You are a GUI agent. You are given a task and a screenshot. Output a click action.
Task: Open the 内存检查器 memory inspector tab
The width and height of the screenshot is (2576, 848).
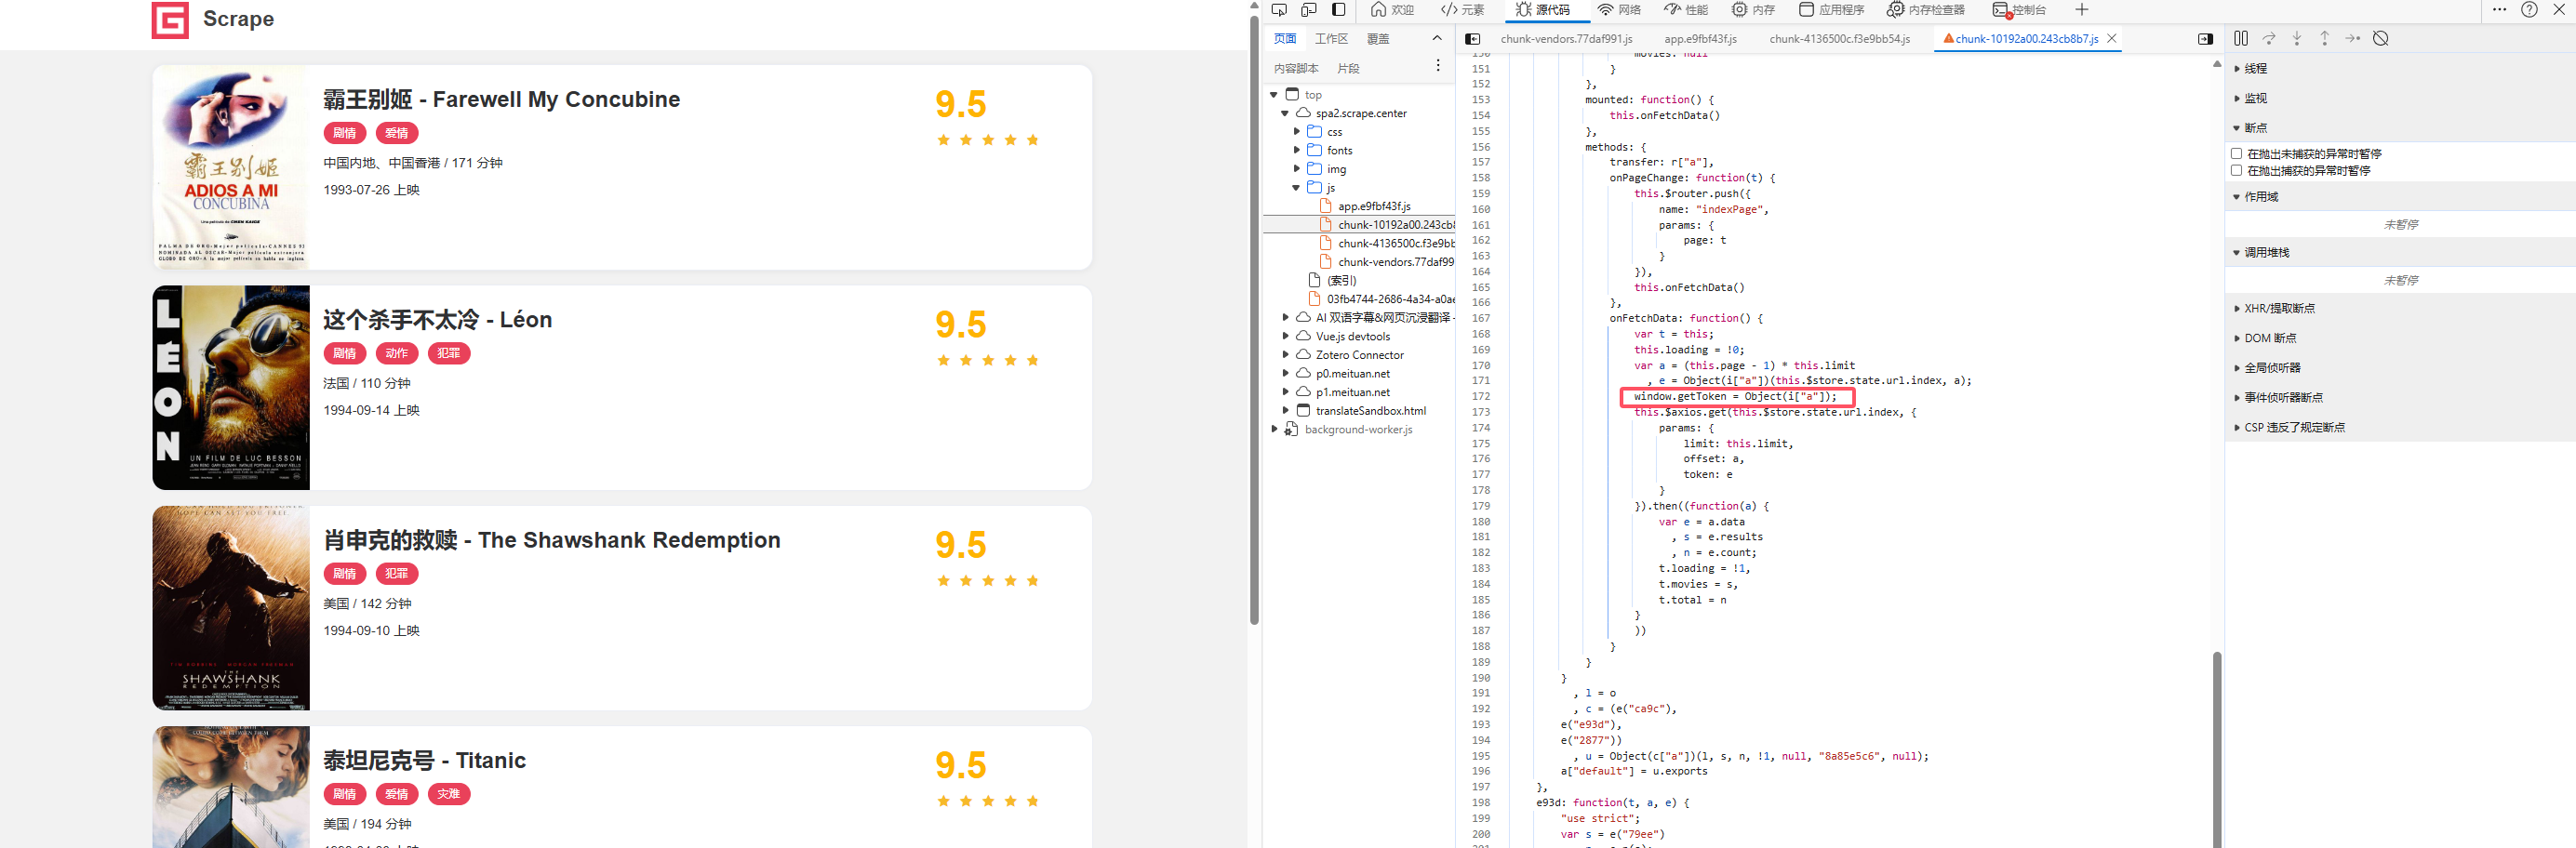click(x=1925, y=10)
